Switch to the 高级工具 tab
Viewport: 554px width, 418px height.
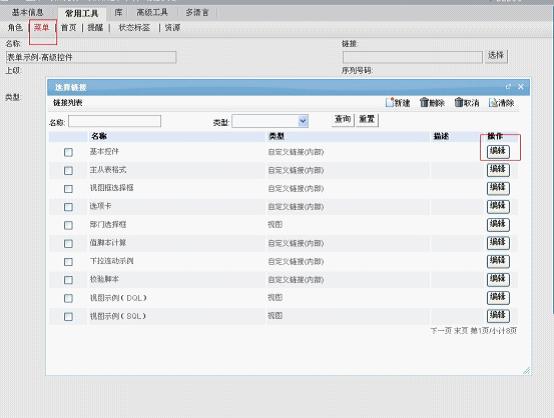[152, 12]
